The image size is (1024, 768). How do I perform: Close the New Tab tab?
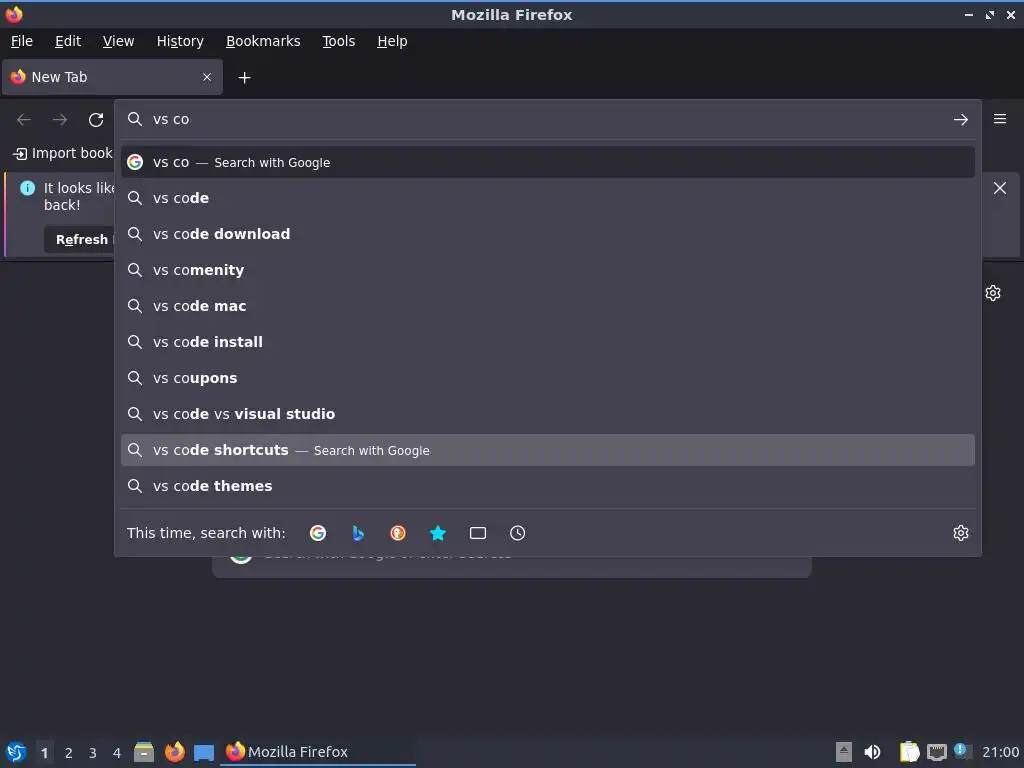207,77
